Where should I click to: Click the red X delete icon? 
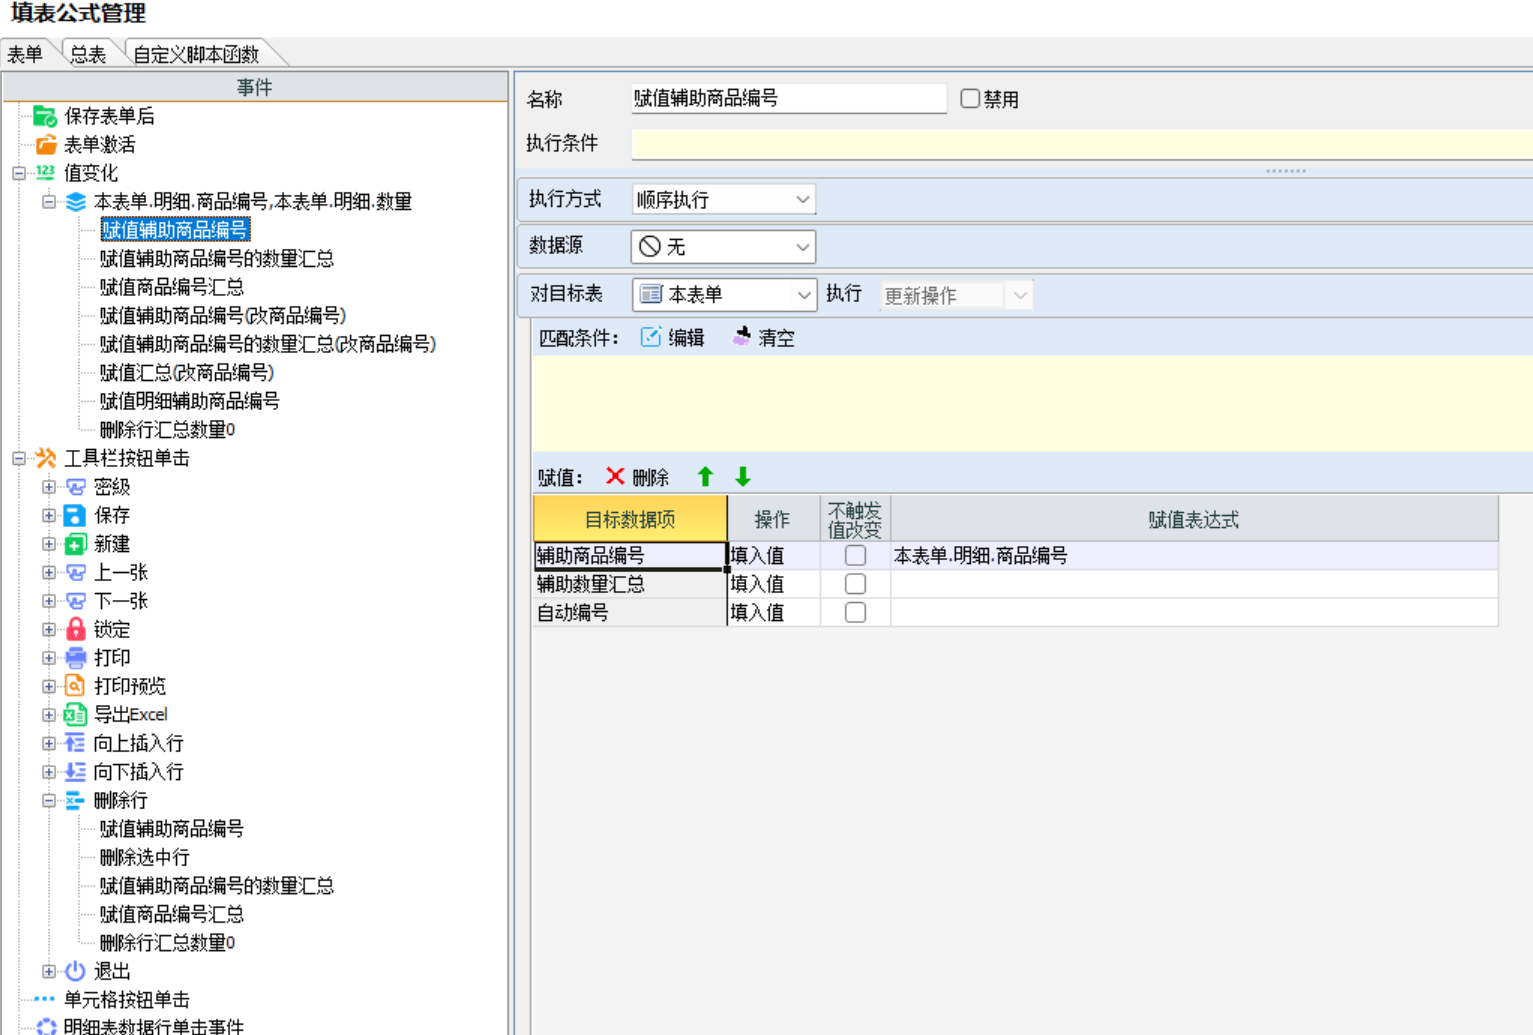click(615, 477)
